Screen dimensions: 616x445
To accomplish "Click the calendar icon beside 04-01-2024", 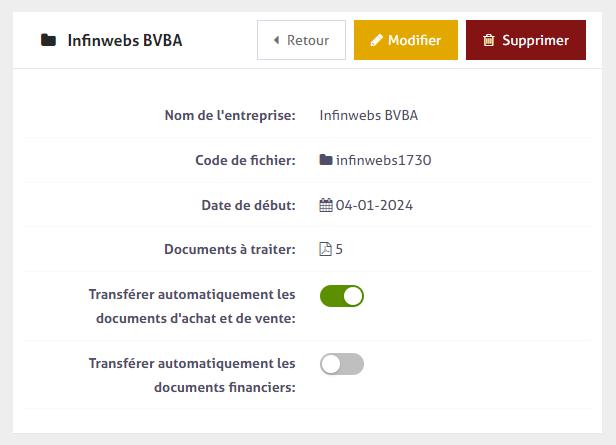I will (x=326, y=205).
